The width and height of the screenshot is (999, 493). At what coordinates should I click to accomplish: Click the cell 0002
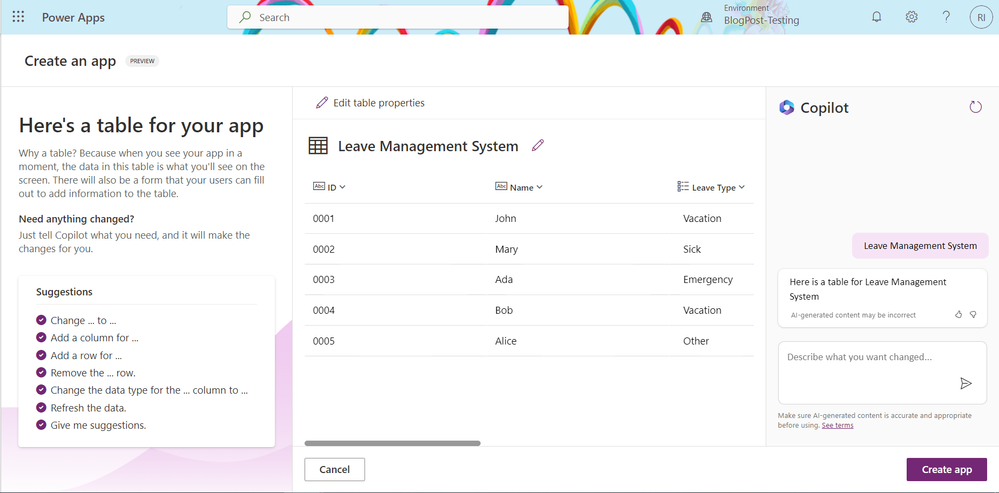pos(324,249)
